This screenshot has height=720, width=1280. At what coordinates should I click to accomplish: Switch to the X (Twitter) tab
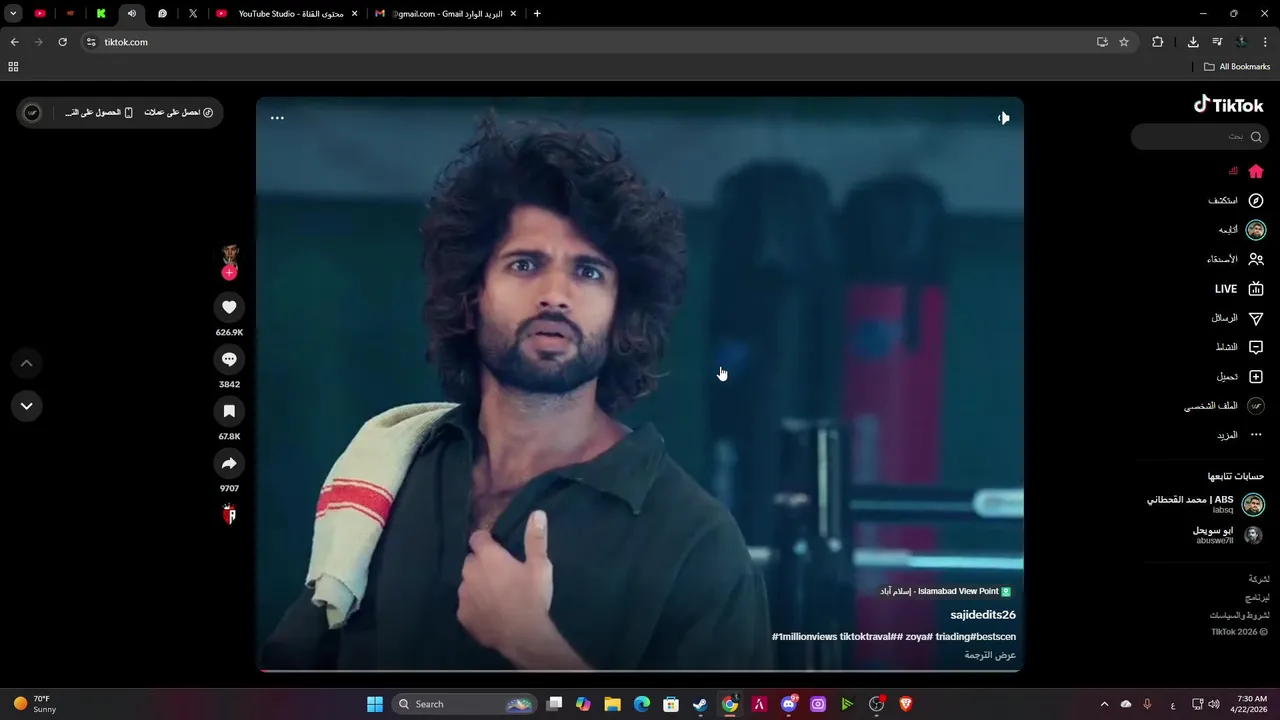coord(193,14)
